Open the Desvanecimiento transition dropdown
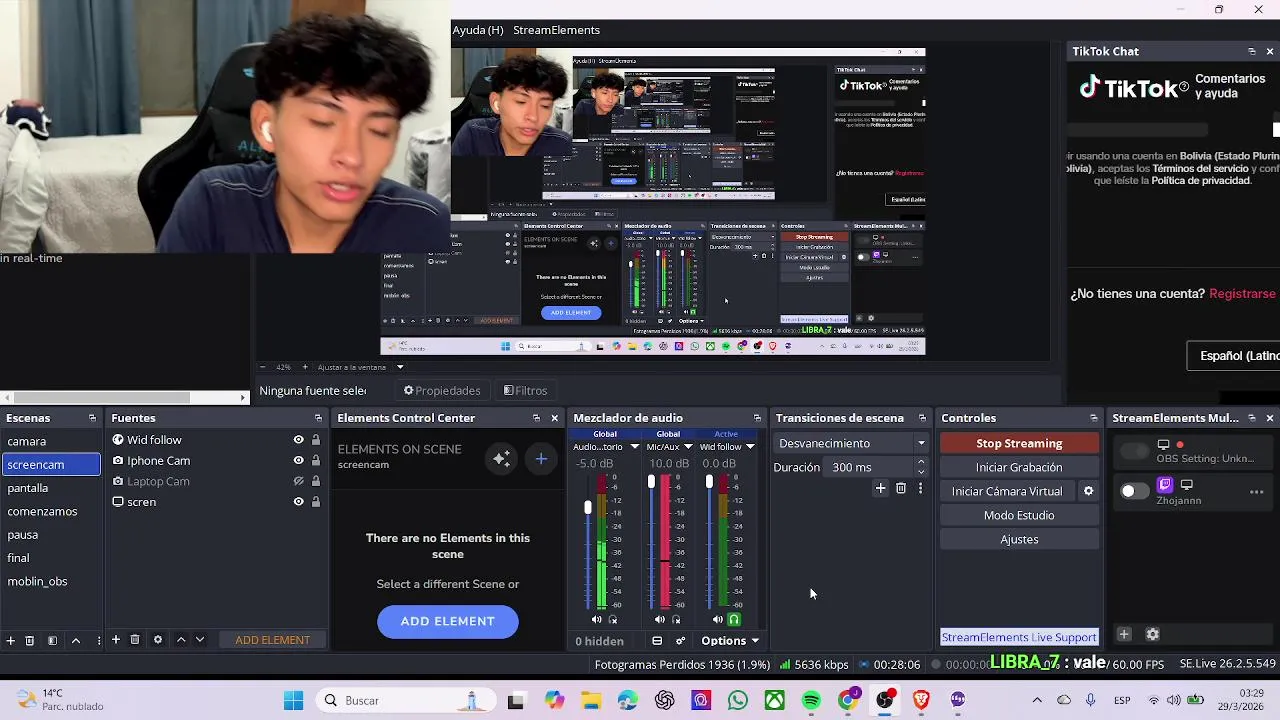 pyautogui.click(x=851, y=443)
